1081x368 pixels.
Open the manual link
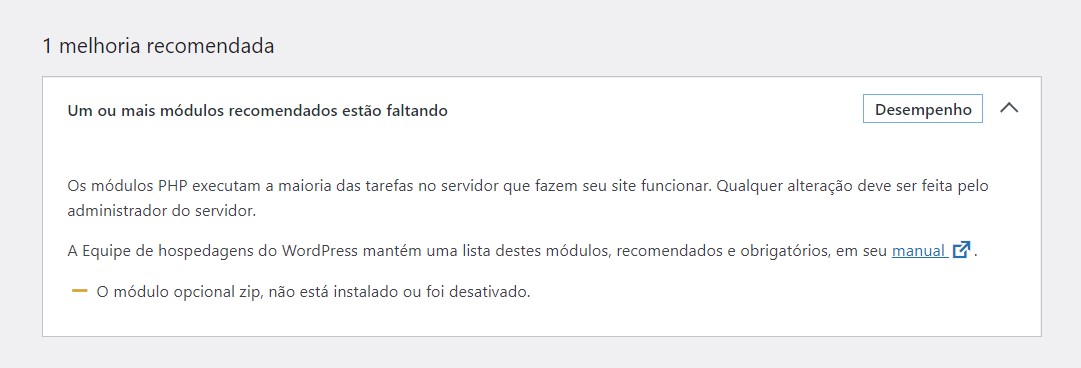coord(918,250)
